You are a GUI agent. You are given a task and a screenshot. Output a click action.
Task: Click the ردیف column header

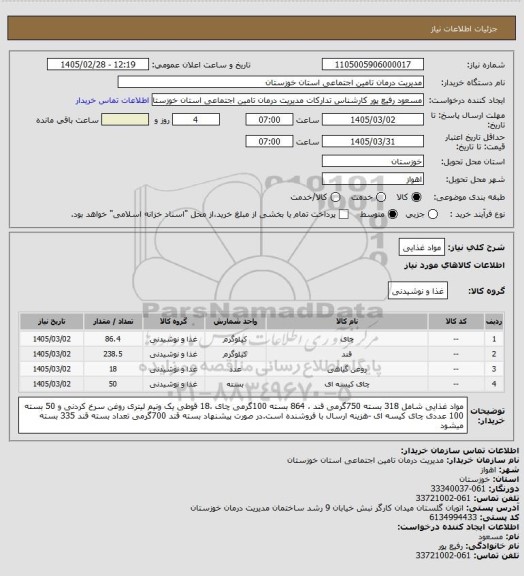click(x=494, y=321)
